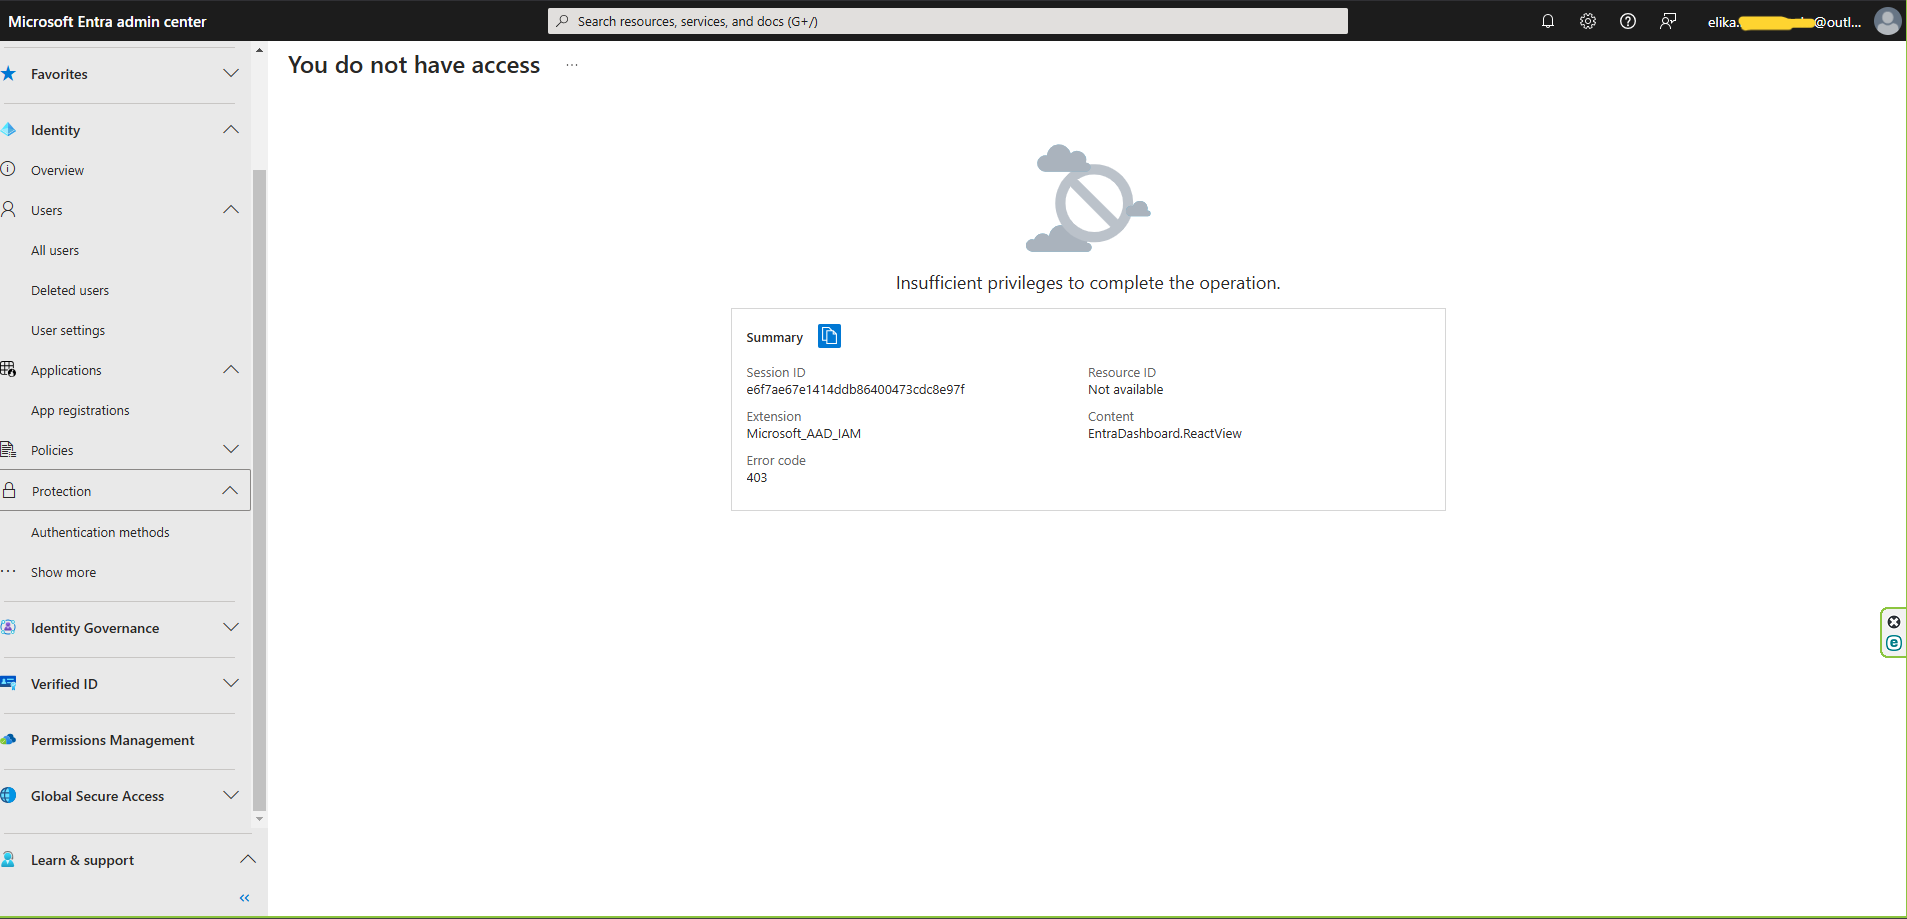Click the ellipsis next to page title
This screenshot has height=919, width=1907.
572,65
